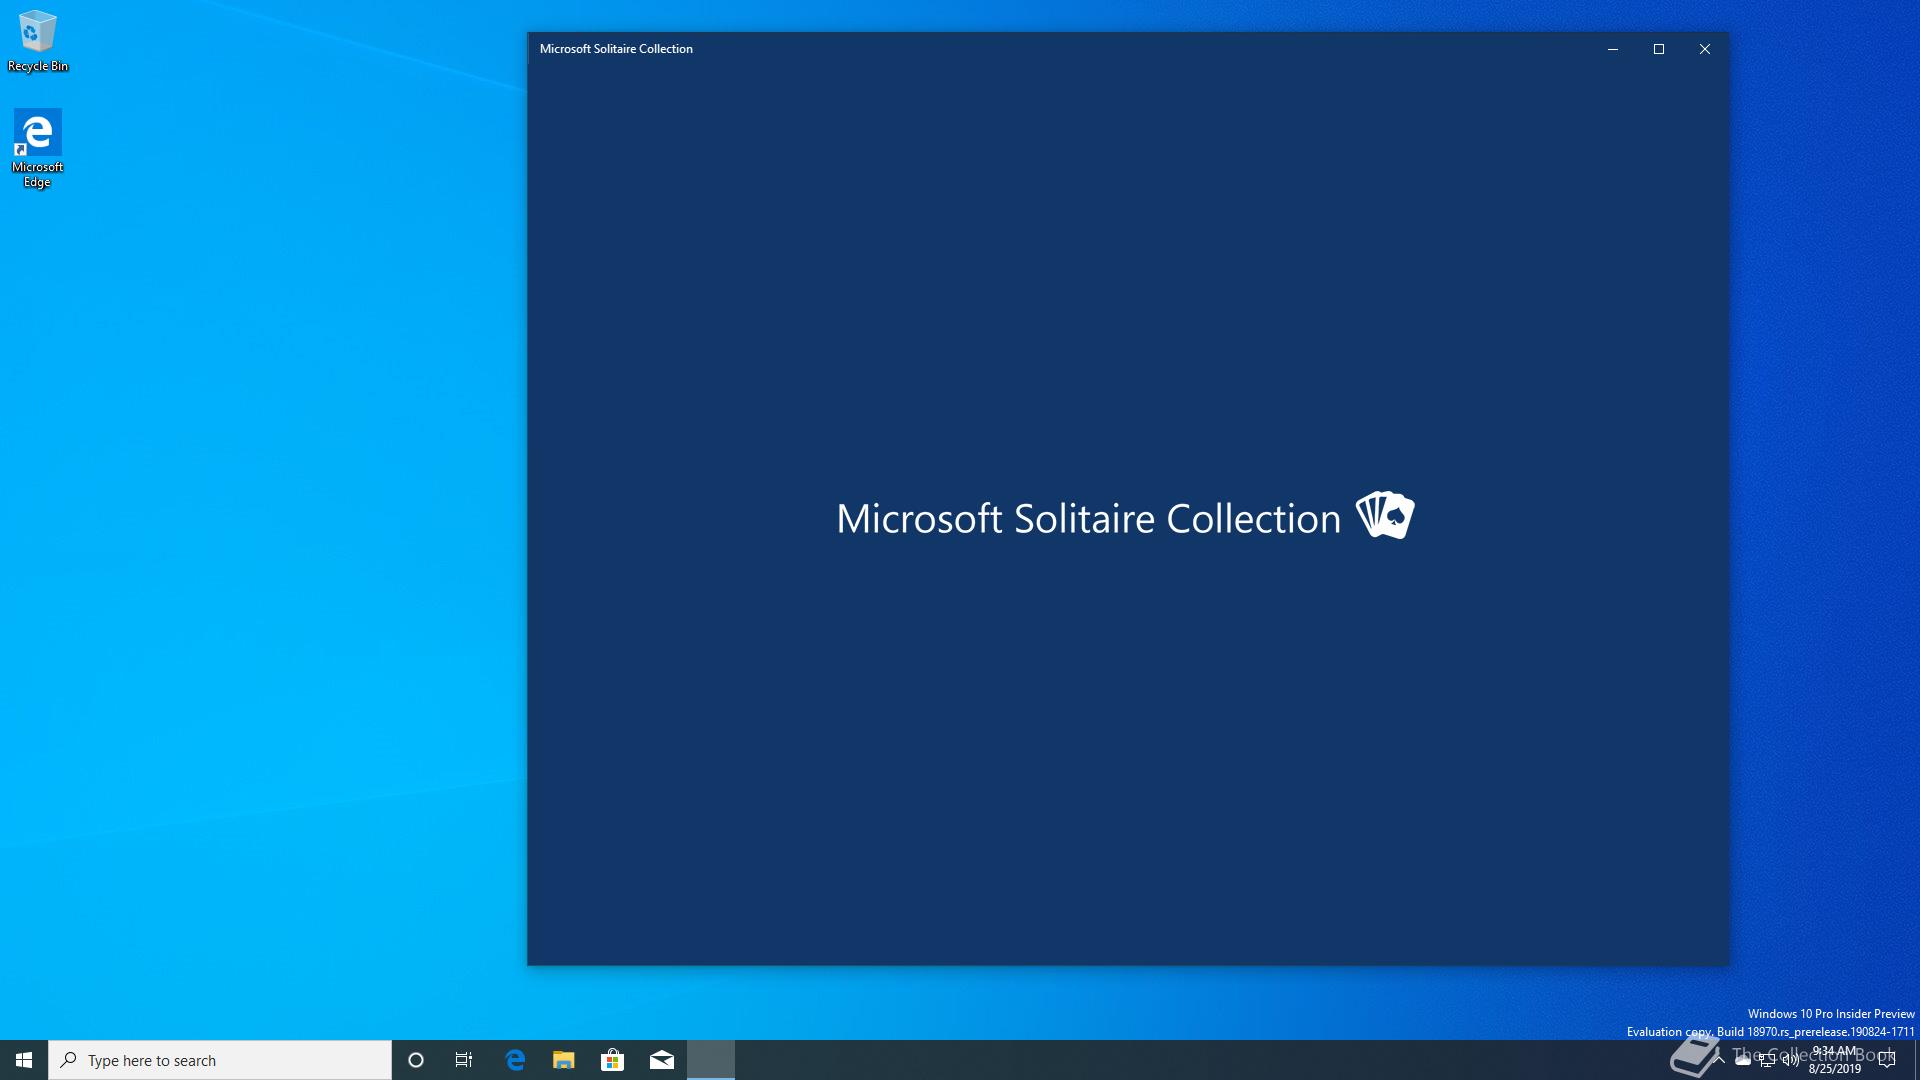
Task: Select the Microsoft Edge desktop shortcut
Action: (37, 148)
